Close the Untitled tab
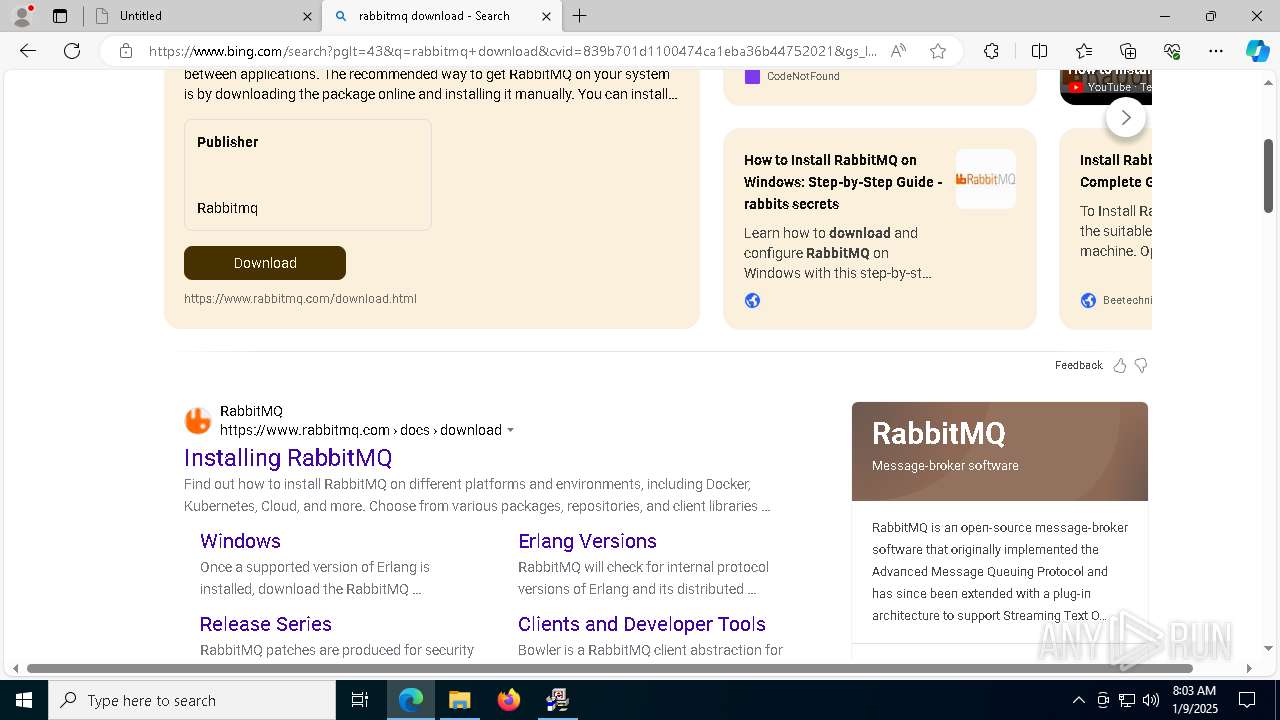This screenshot has width=1280, height=720. 307,16
